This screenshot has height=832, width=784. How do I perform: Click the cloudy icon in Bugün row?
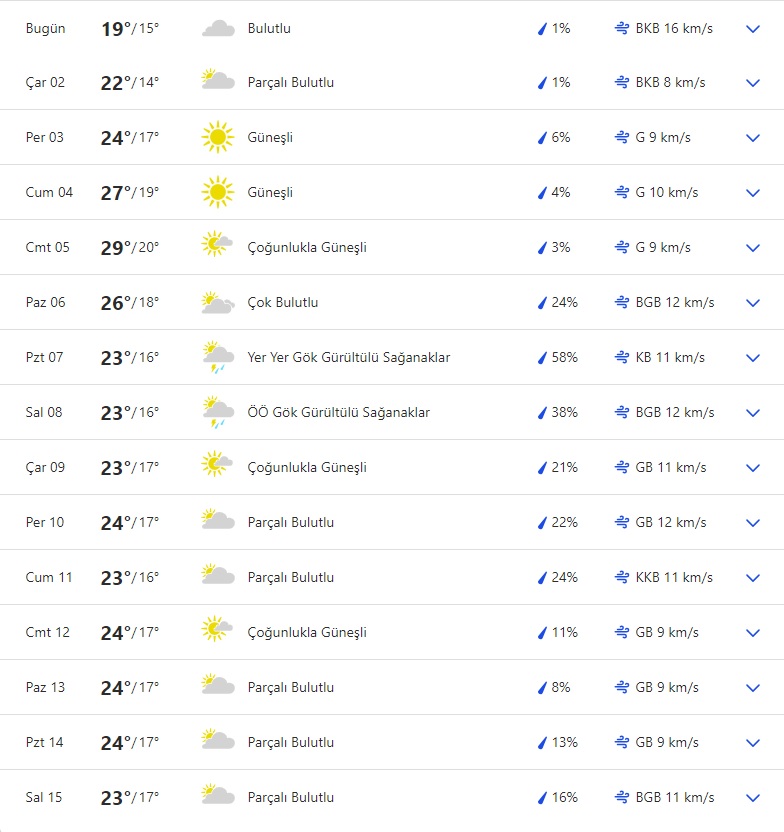(218, 28)
